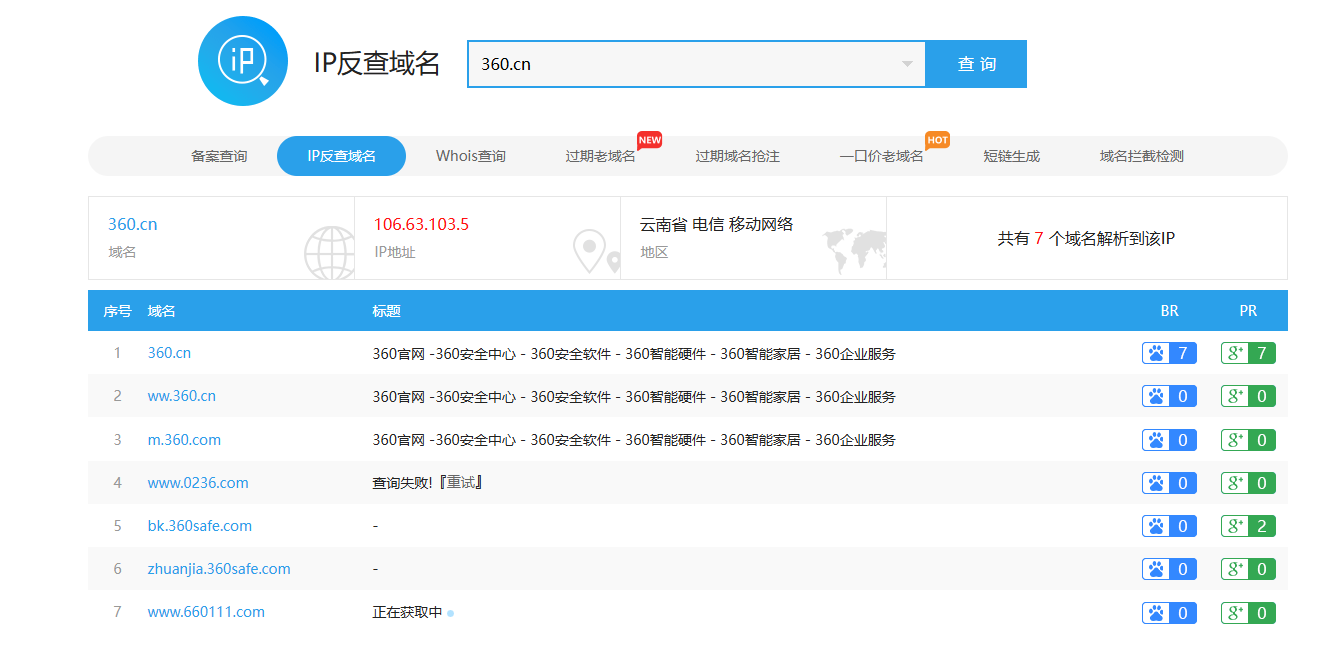Click the 标题 column header

click(387, 311)
